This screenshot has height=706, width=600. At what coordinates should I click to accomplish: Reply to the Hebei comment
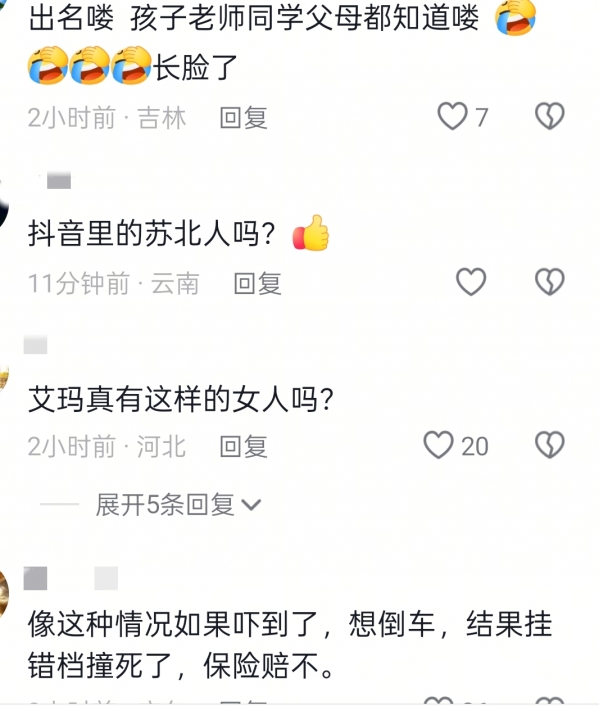(x=244, y=447)
